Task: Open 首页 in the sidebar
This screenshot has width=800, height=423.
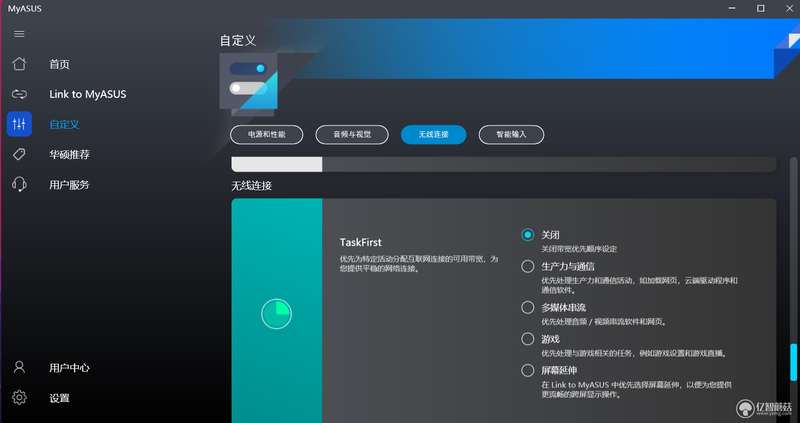Action: (59, 64)
